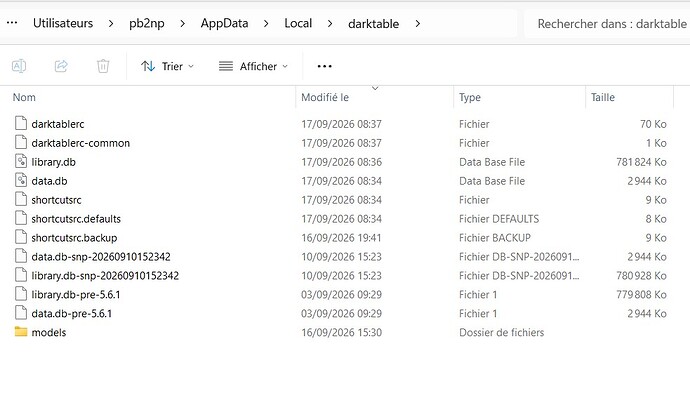Click the file name darktablerc-common
The height and width of the screenshot is (397, 690).
(x=81, y=143)
